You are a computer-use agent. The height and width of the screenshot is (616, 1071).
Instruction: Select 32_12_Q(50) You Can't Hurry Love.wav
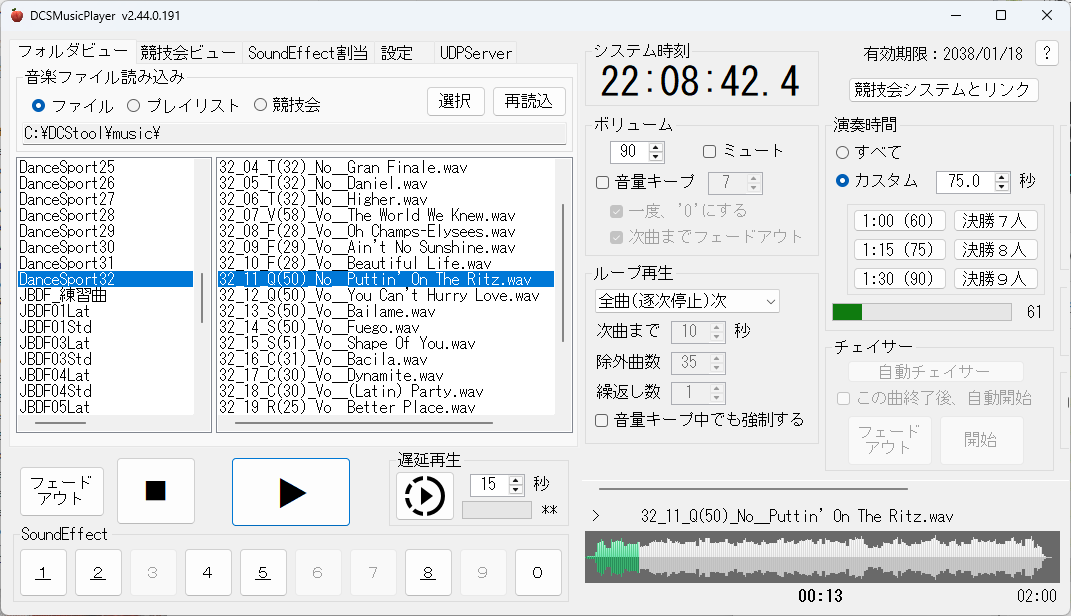(385, 296)
